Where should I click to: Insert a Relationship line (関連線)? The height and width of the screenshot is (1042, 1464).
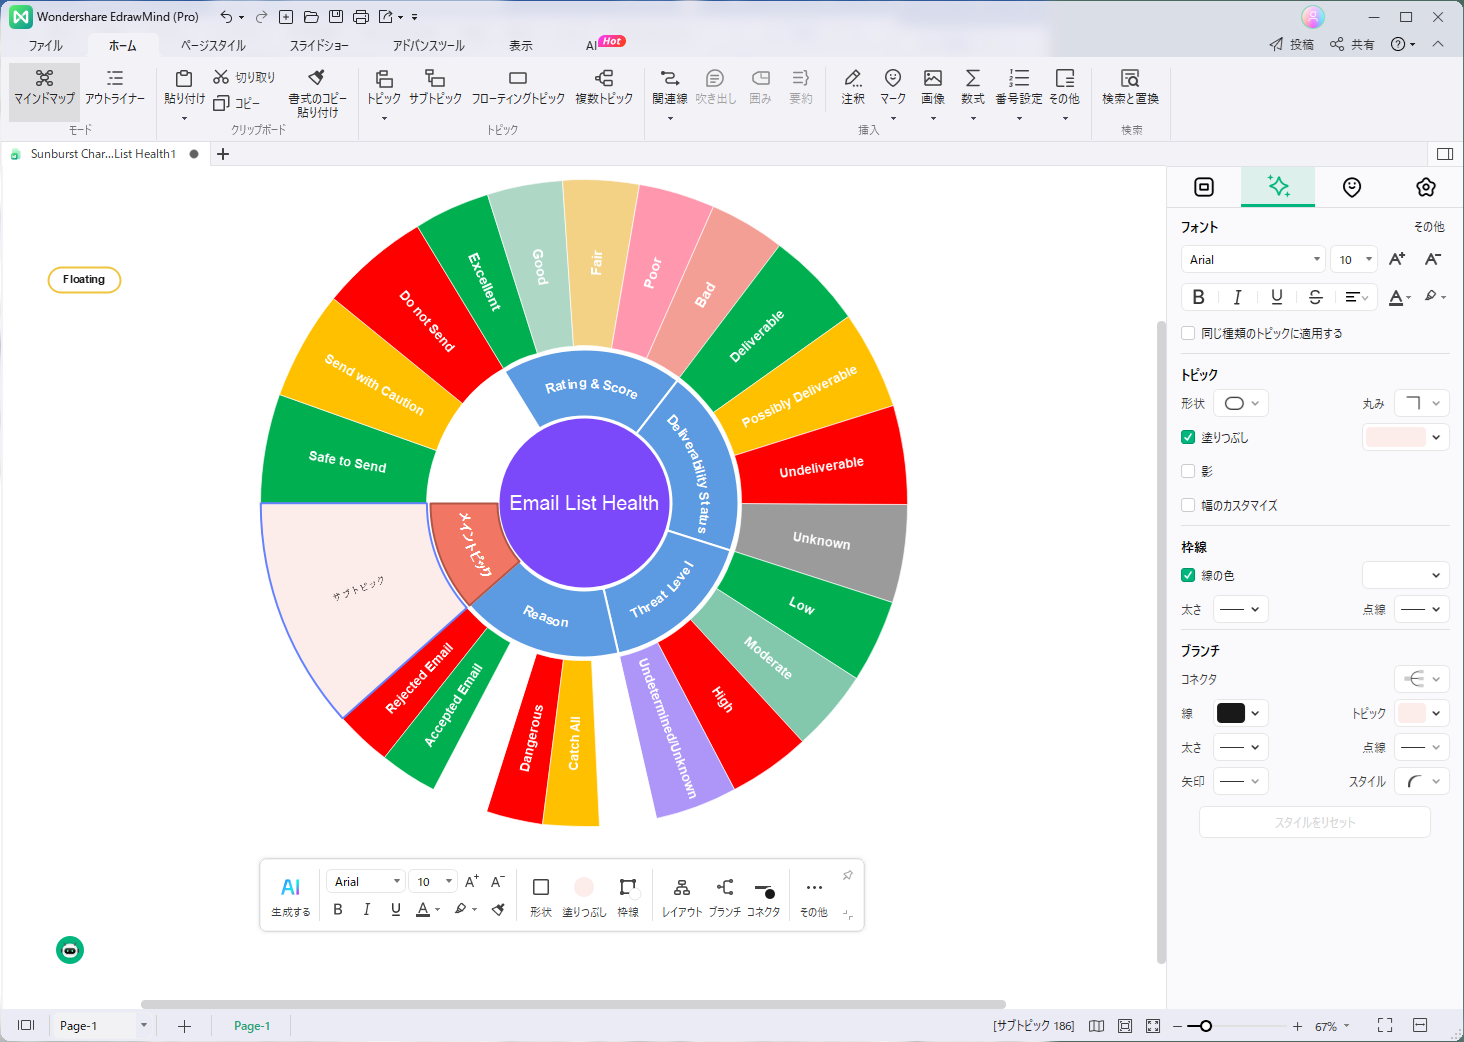(669, 79)
